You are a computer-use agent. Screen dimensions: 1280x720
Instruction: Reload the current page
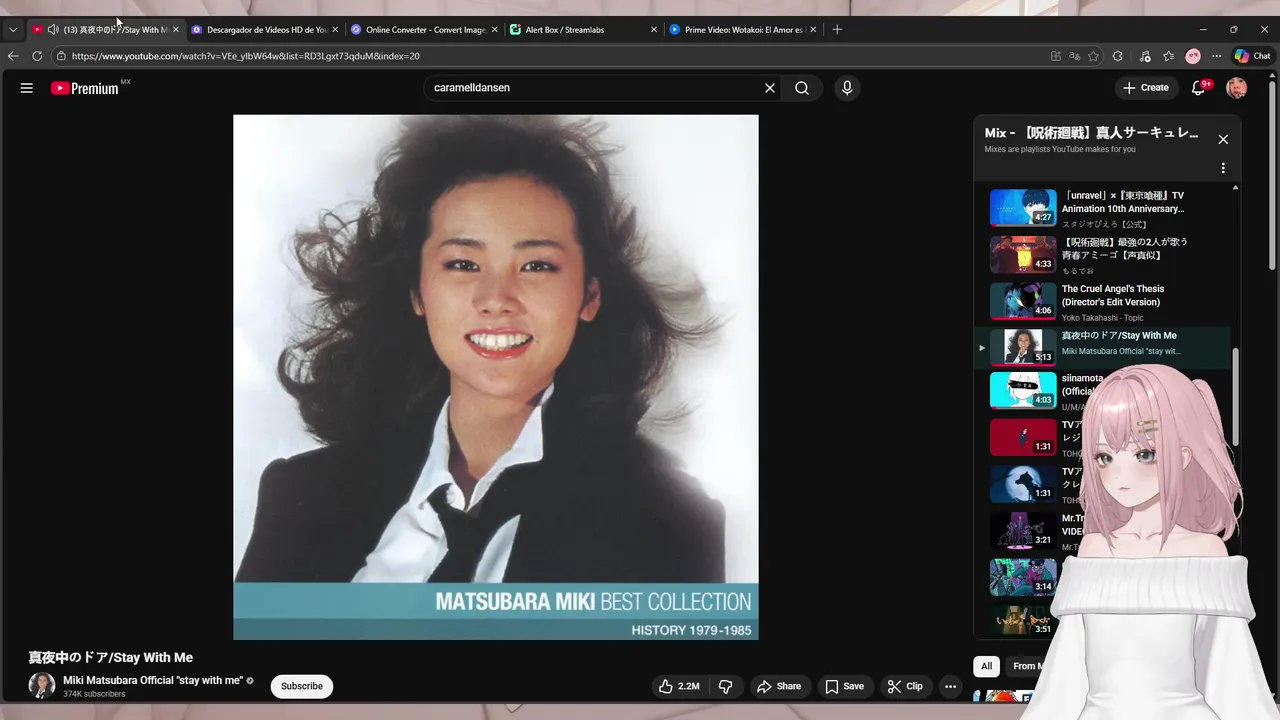pos(37,56)
